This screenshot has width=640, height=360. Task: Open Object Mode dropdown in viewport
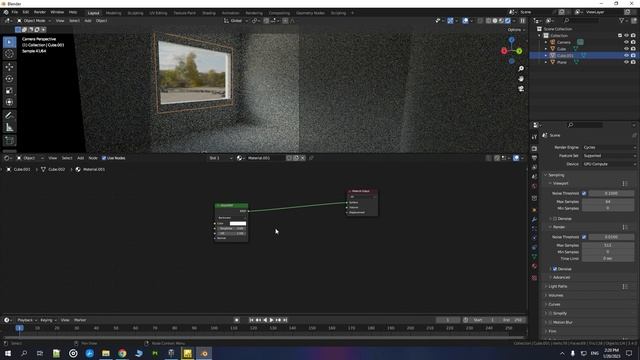pos(34,20)
